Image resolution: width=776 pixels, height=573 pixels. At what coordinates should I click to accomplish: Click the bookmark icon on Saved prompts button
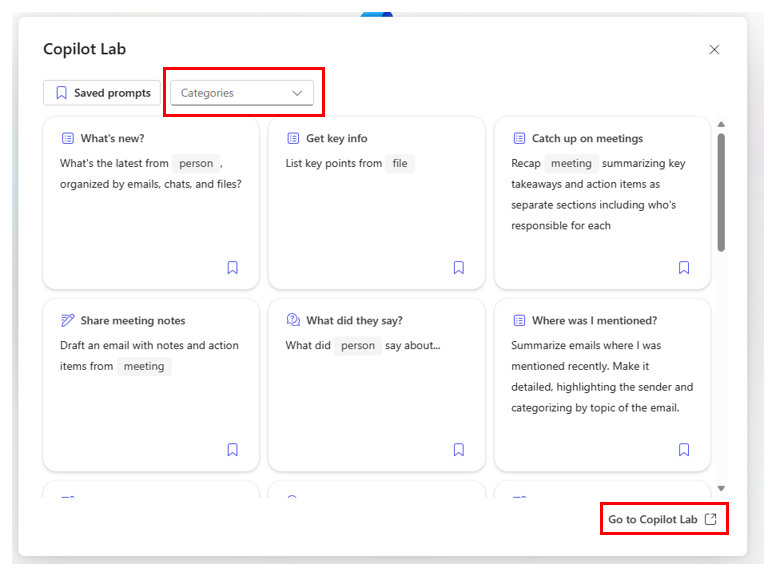click(61, 93)
